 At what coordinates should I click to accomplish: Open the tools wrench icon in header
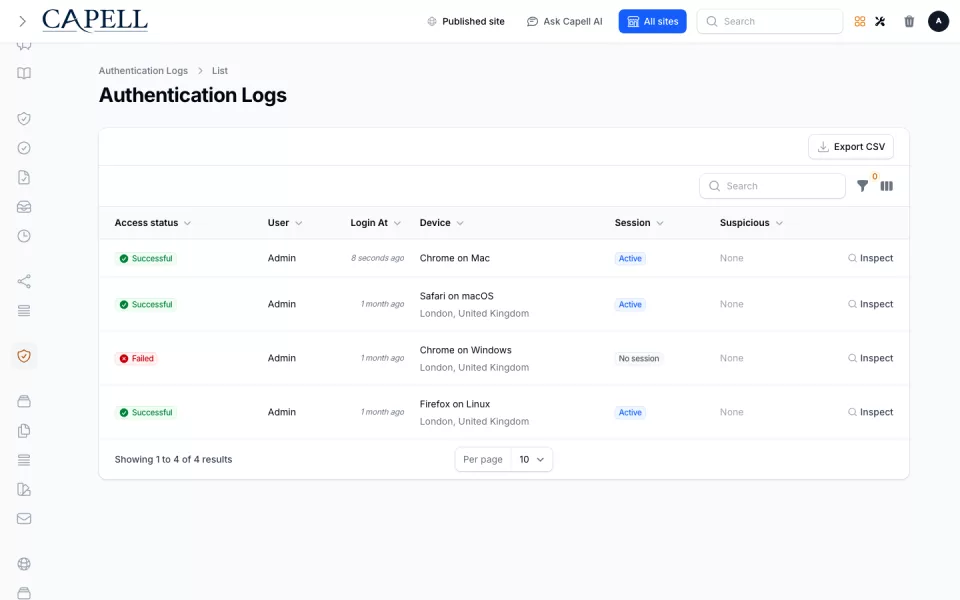[x=880, y=21]
